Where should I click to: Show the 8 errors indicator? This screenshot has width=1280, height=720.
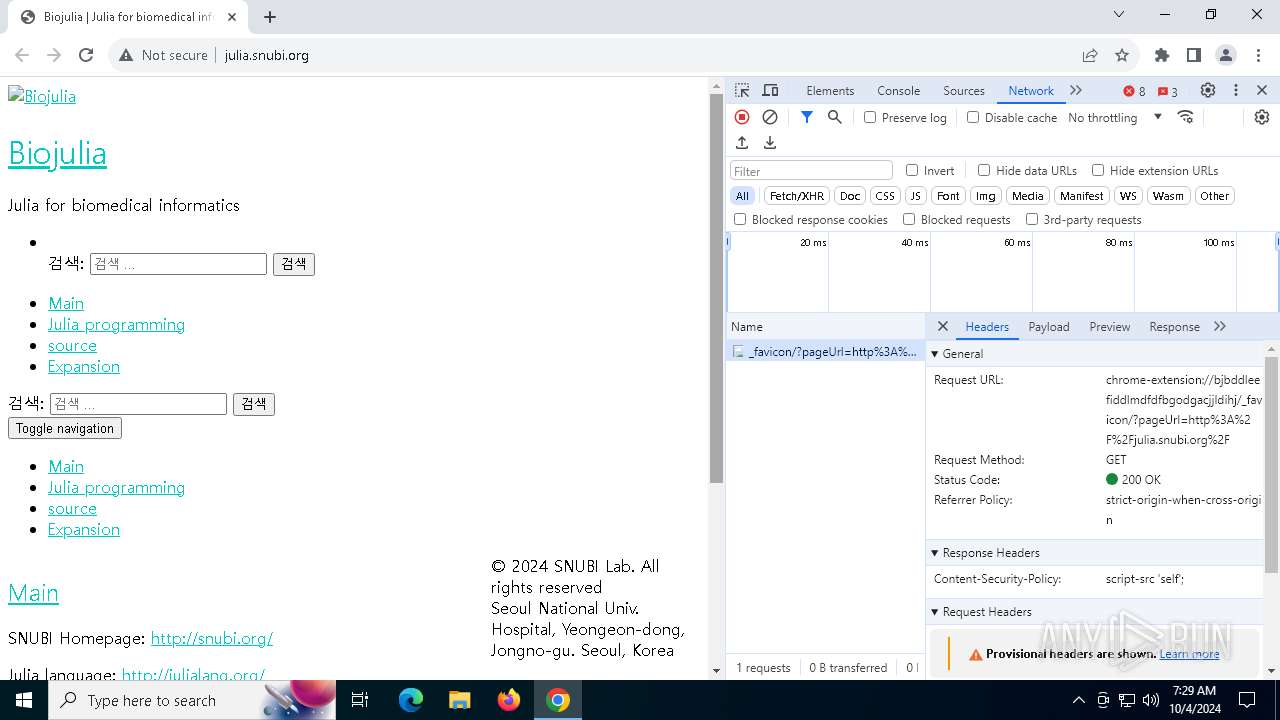click(x=1134, y=91)
